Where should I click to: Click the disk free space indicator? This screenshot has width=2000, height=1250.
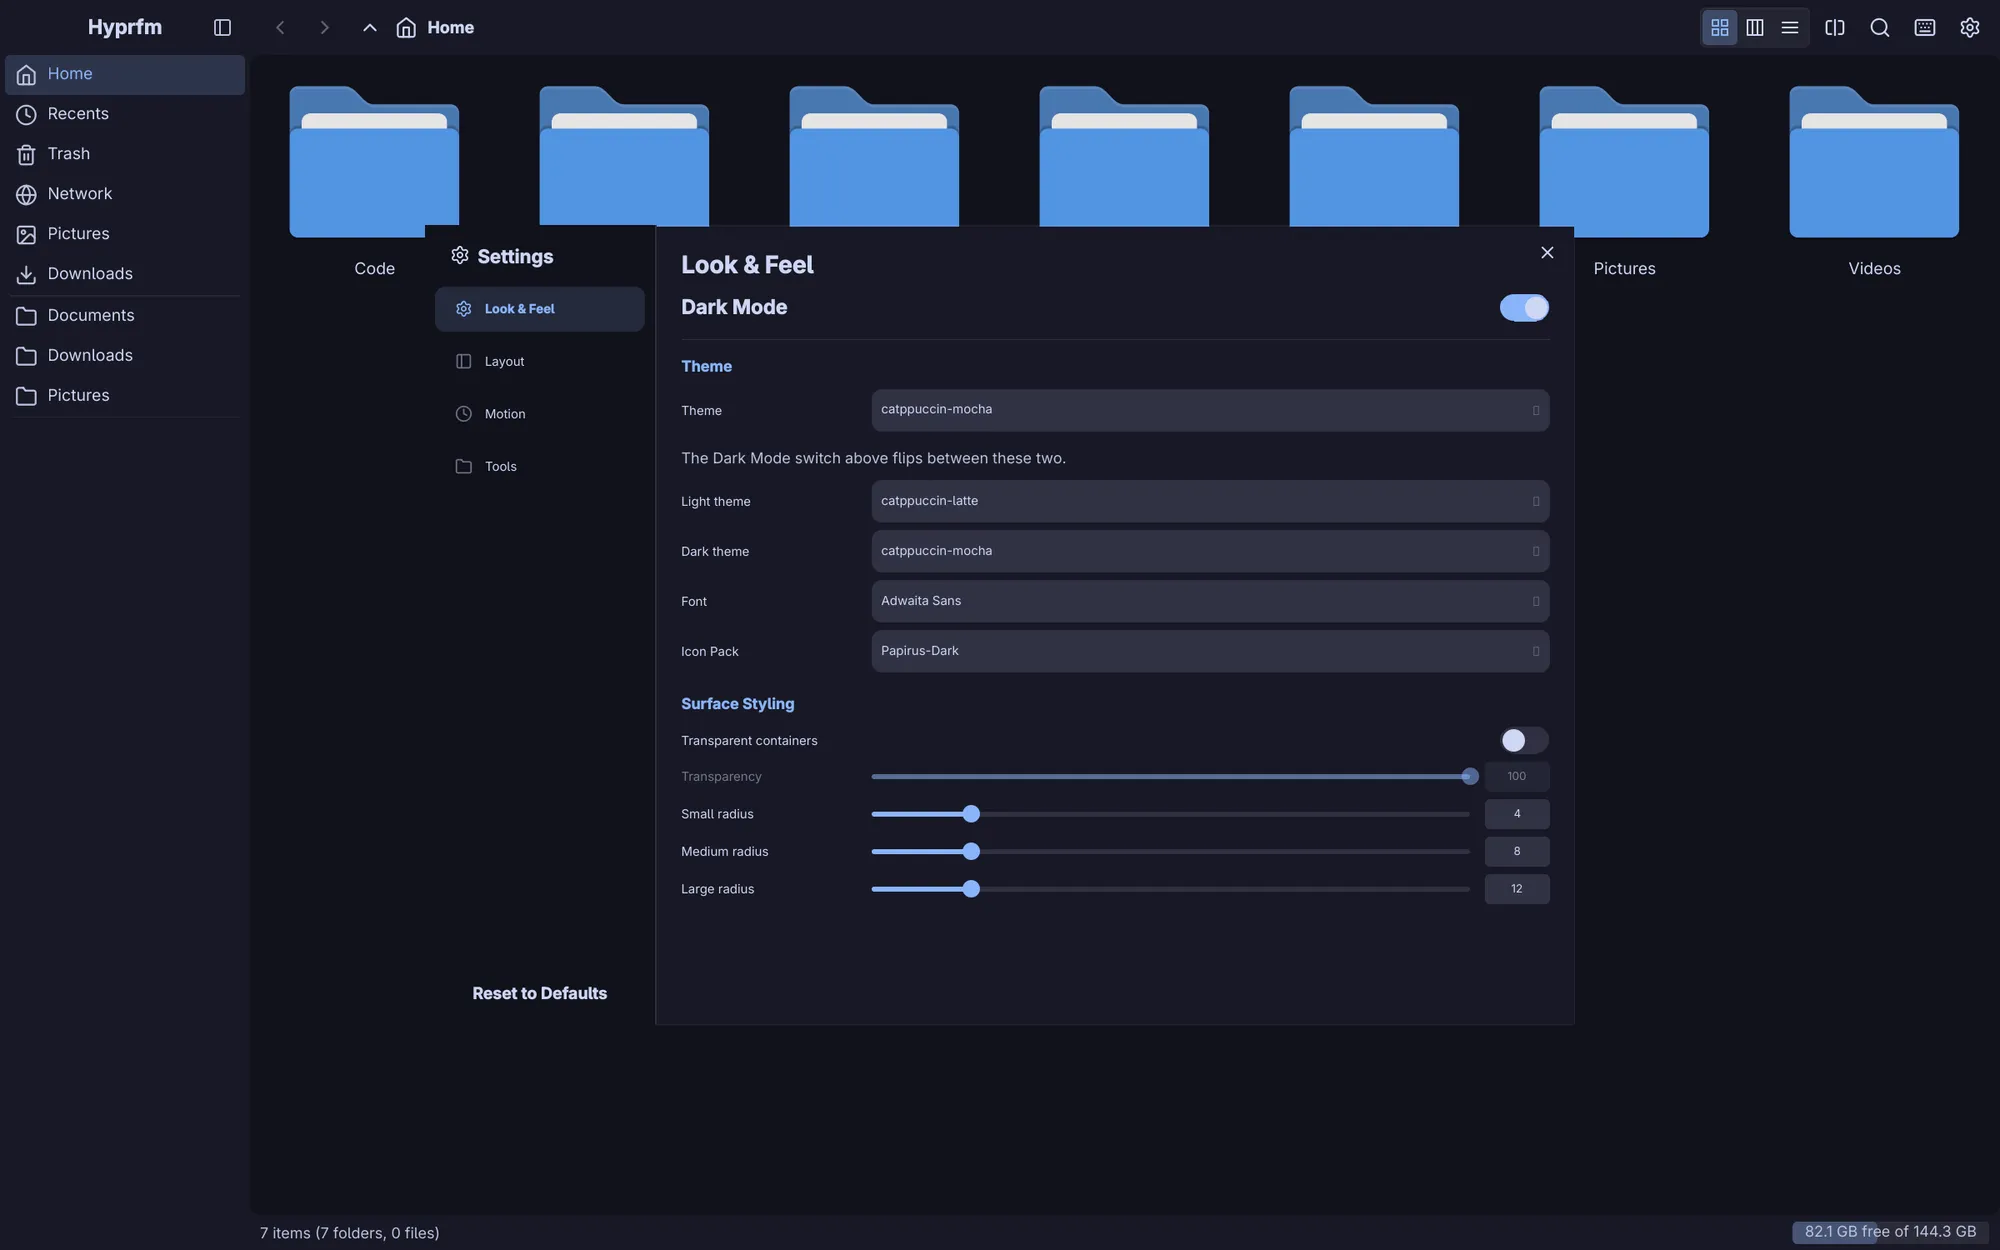coord(1890,1233)
